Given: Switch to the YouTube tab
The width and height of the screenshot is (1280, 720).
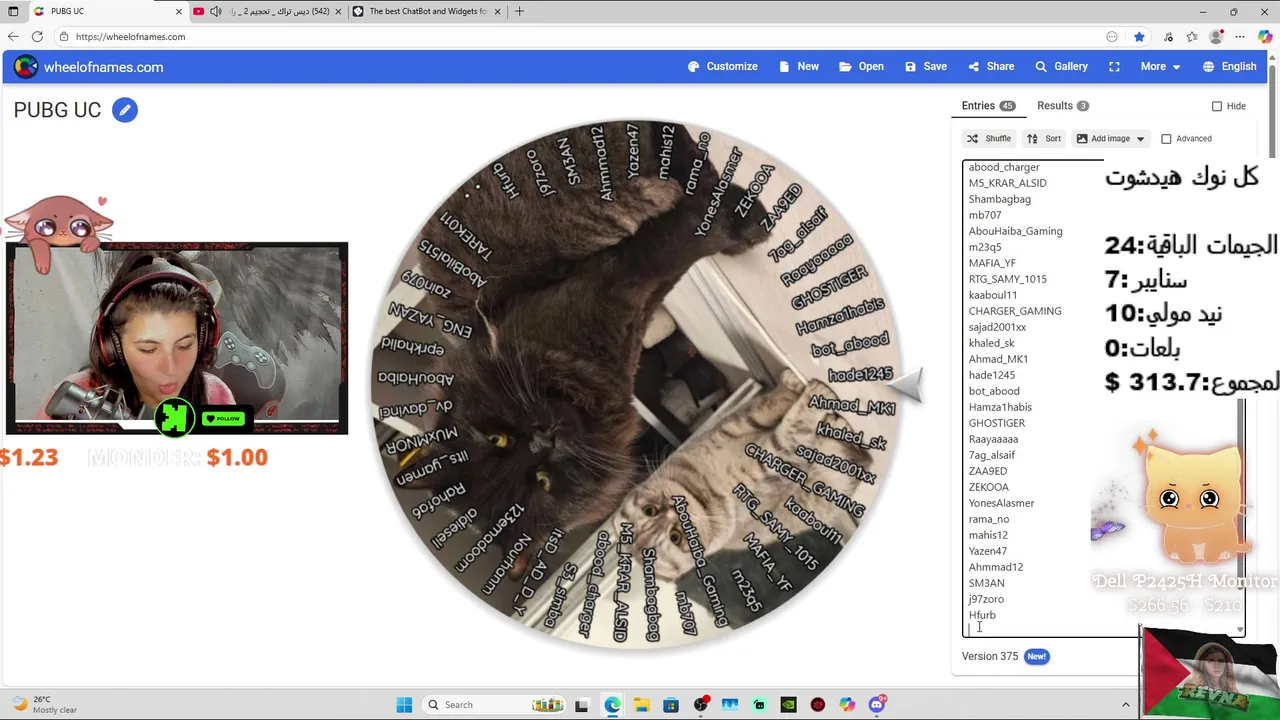Looking at the screenshot, I should (x=269, y=11).
